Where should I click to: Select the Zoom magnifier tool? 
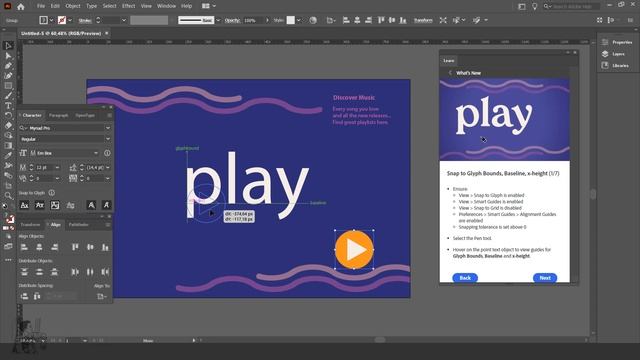click(8, 196)
